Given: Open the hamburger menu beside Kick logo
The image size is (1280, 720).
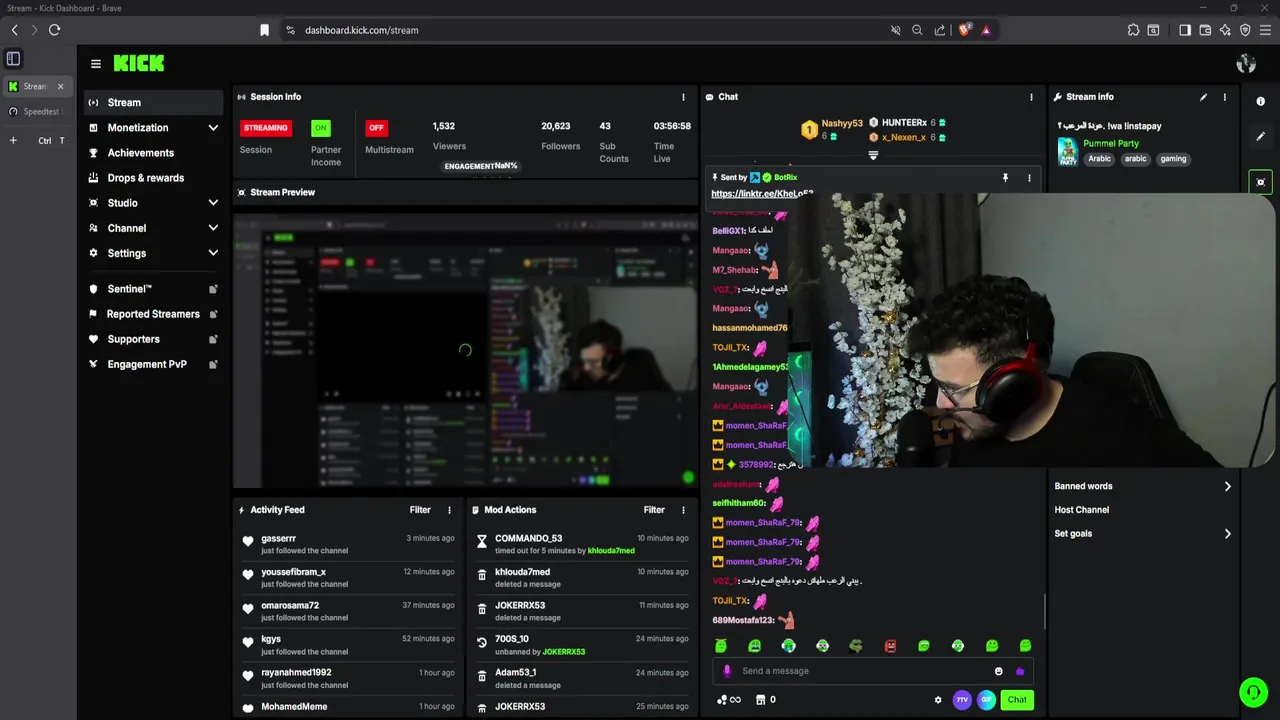Looking at the screenshot, I should tap(96, 63).
